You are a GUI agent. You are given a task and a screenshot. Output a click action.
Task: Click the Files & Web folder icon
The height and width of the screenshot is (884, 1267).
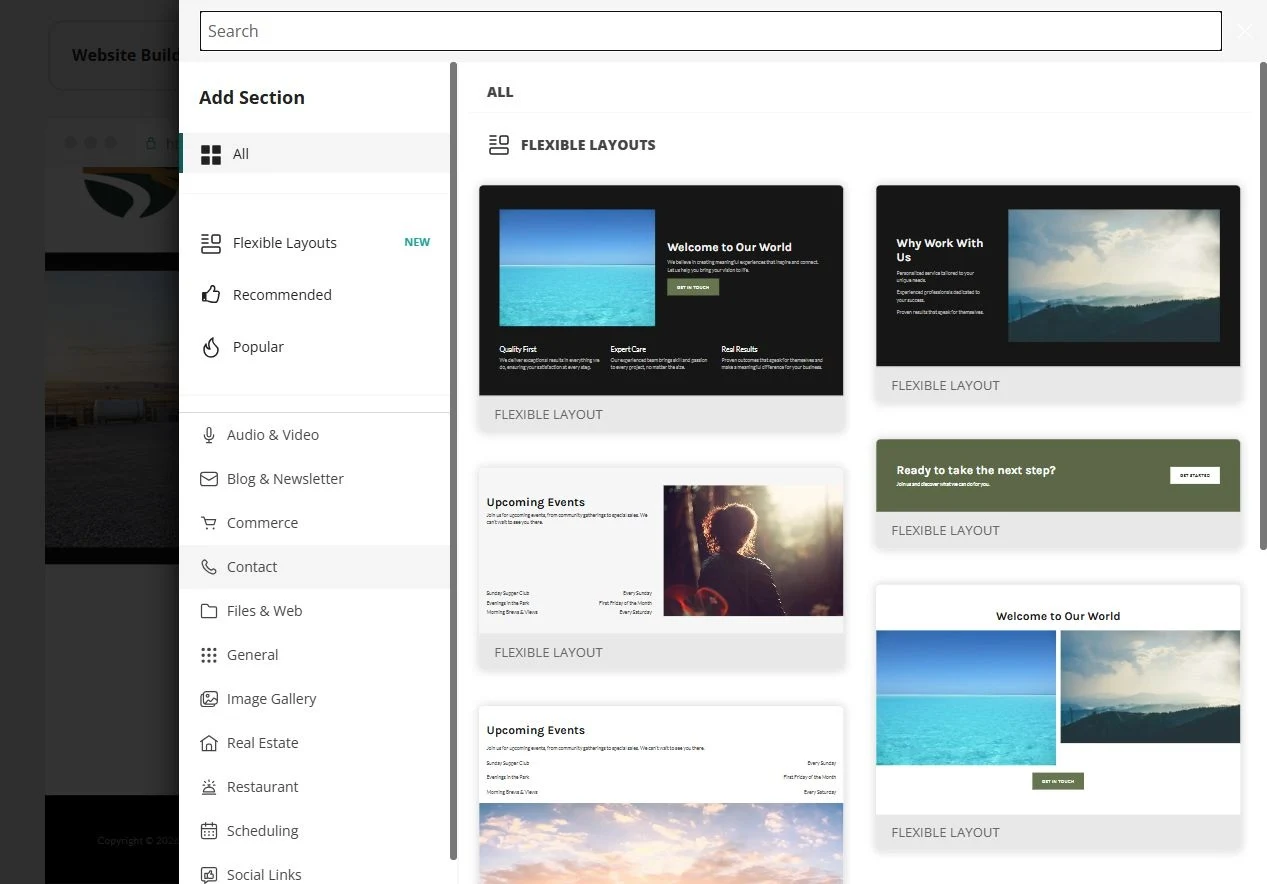click(209, 611)
